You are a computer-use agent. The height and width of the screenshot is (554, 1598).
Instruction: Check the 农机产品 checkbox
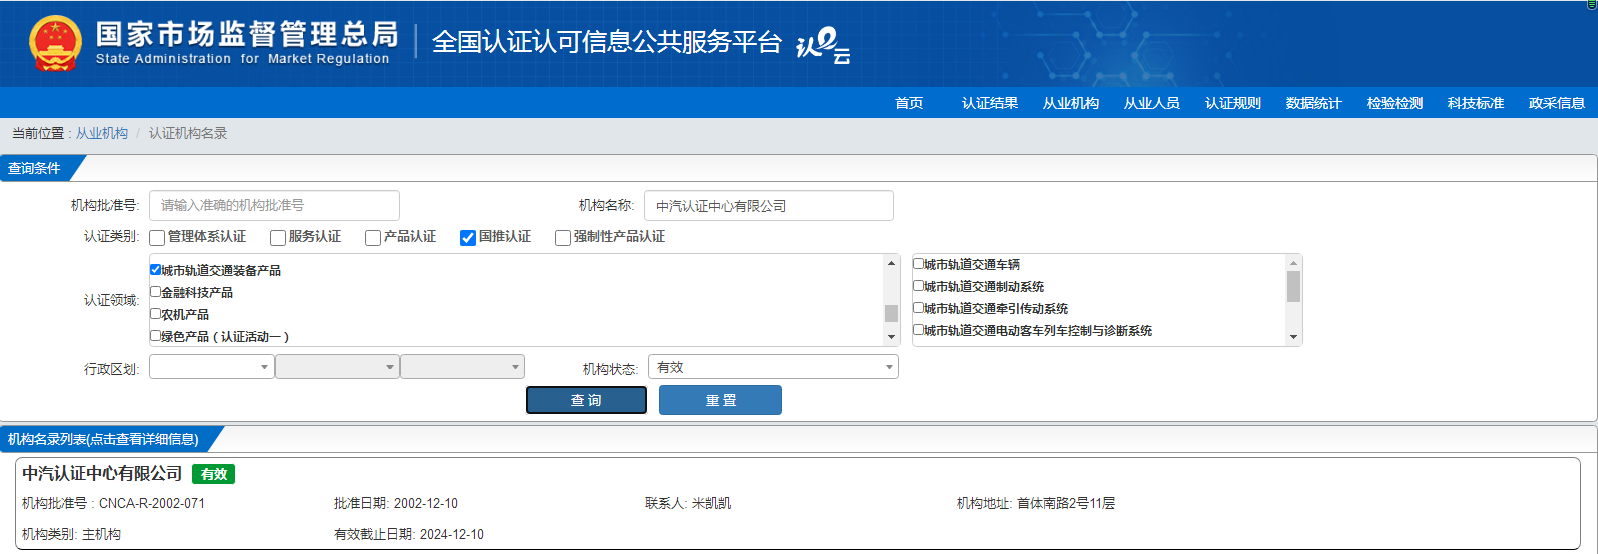155,314
